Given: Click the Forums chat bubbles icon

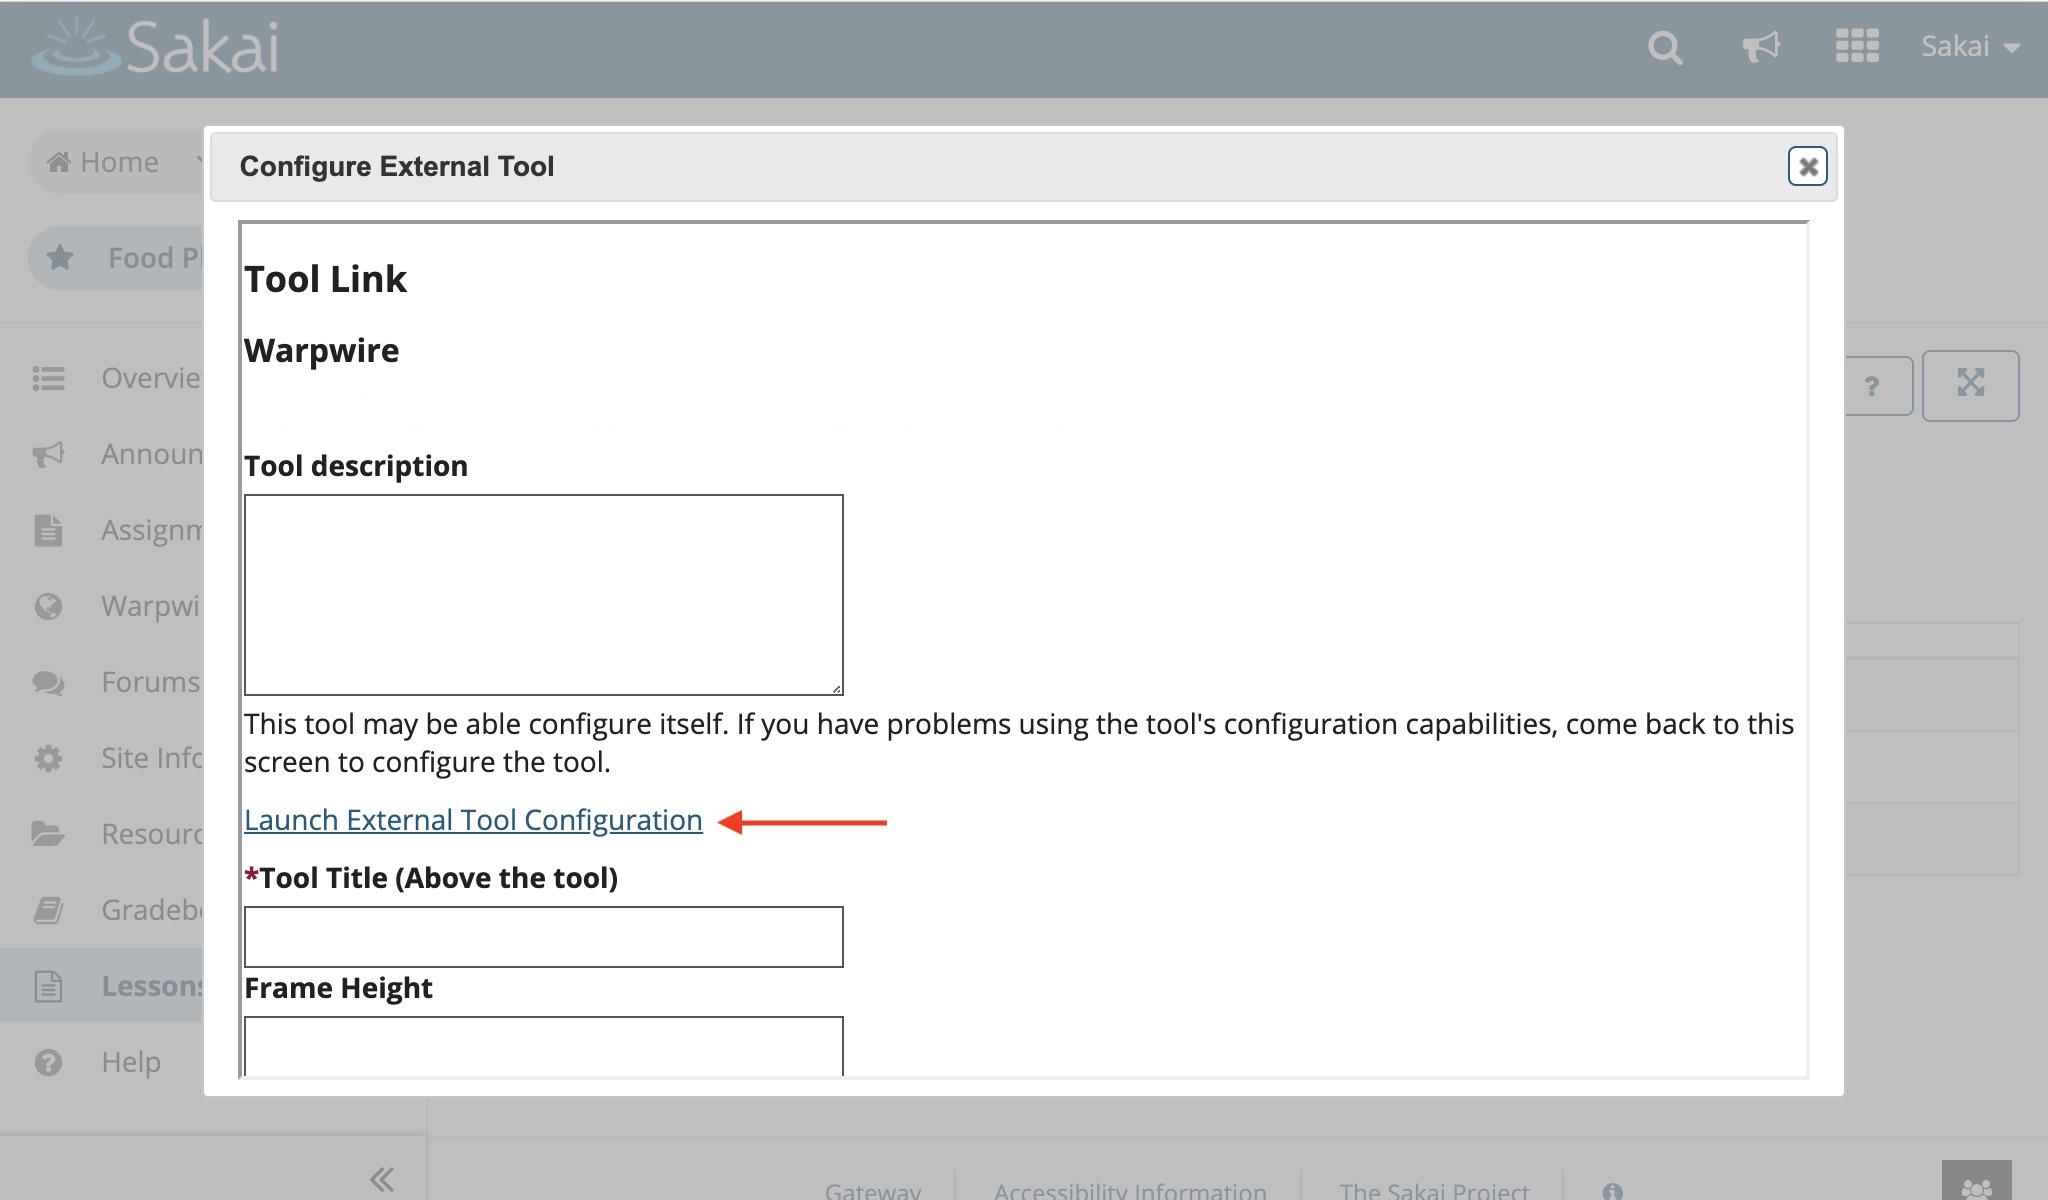Looking at the screenshot, I should [48, 683].
